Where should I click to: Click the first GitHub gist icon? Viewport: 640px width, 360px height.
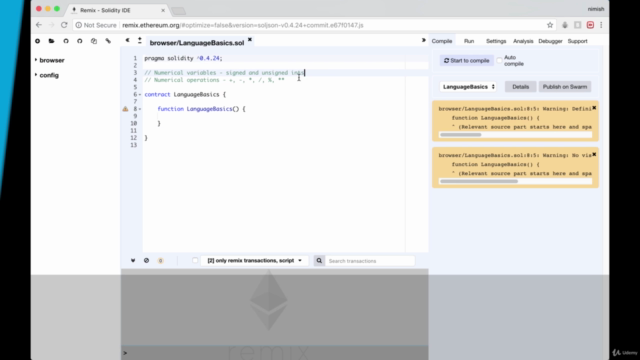tap(66, 41)
